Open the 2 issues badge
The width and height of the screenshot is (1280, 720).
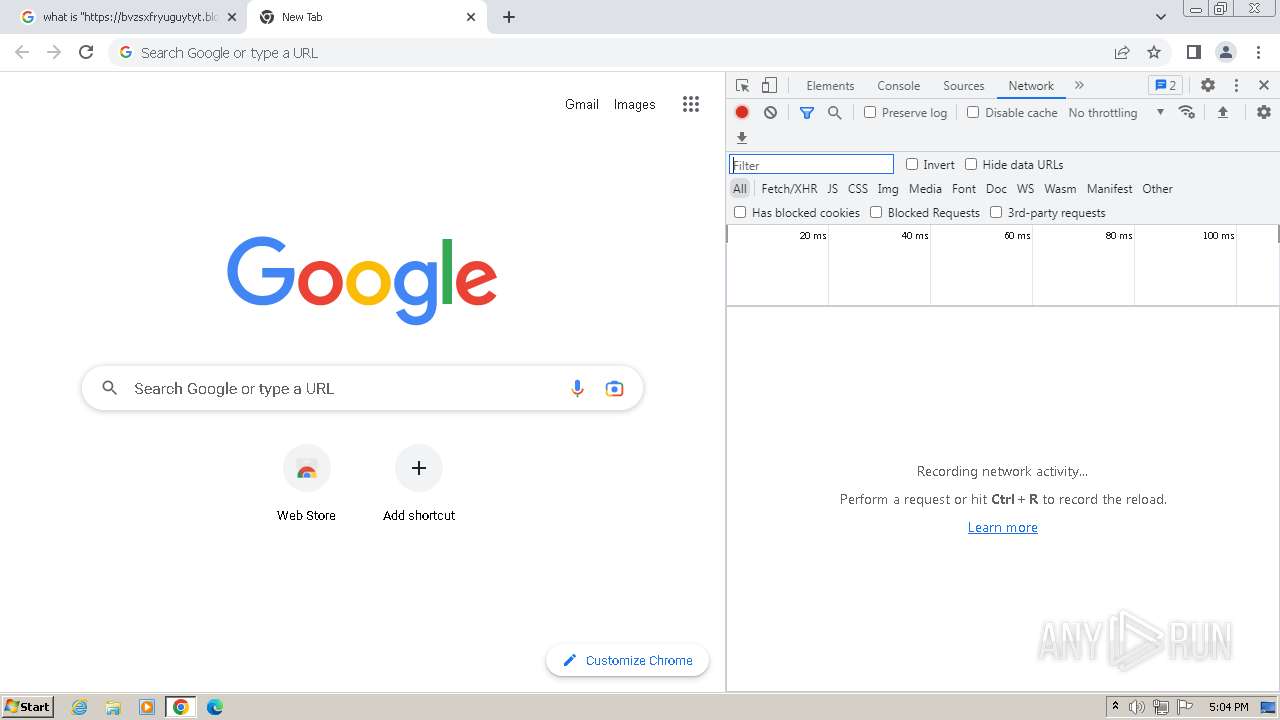(x=1165, y=86)
